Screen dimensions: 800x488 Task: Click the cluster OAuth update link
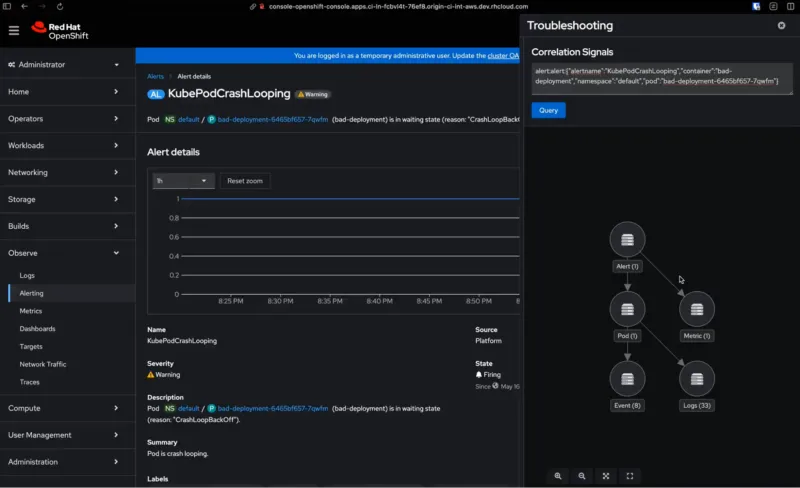point(503,56)
